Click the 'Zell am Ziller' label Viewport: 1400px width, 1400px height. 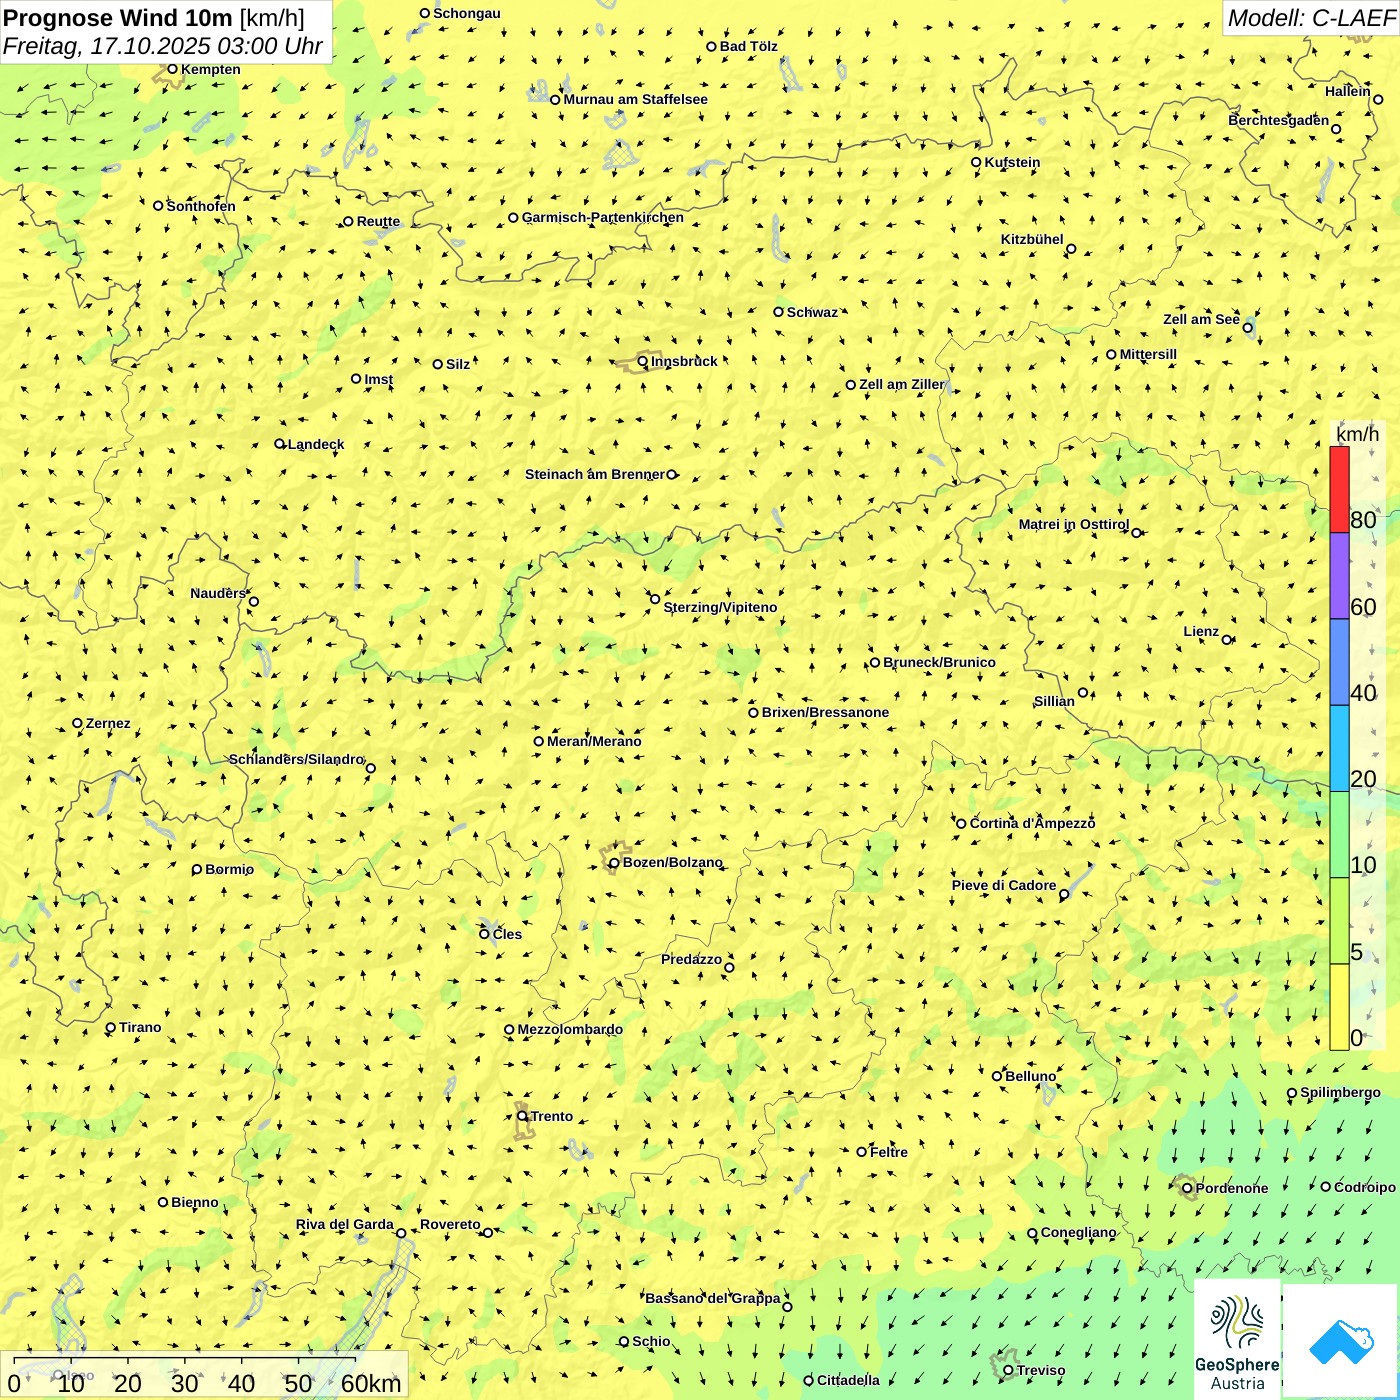901,384
